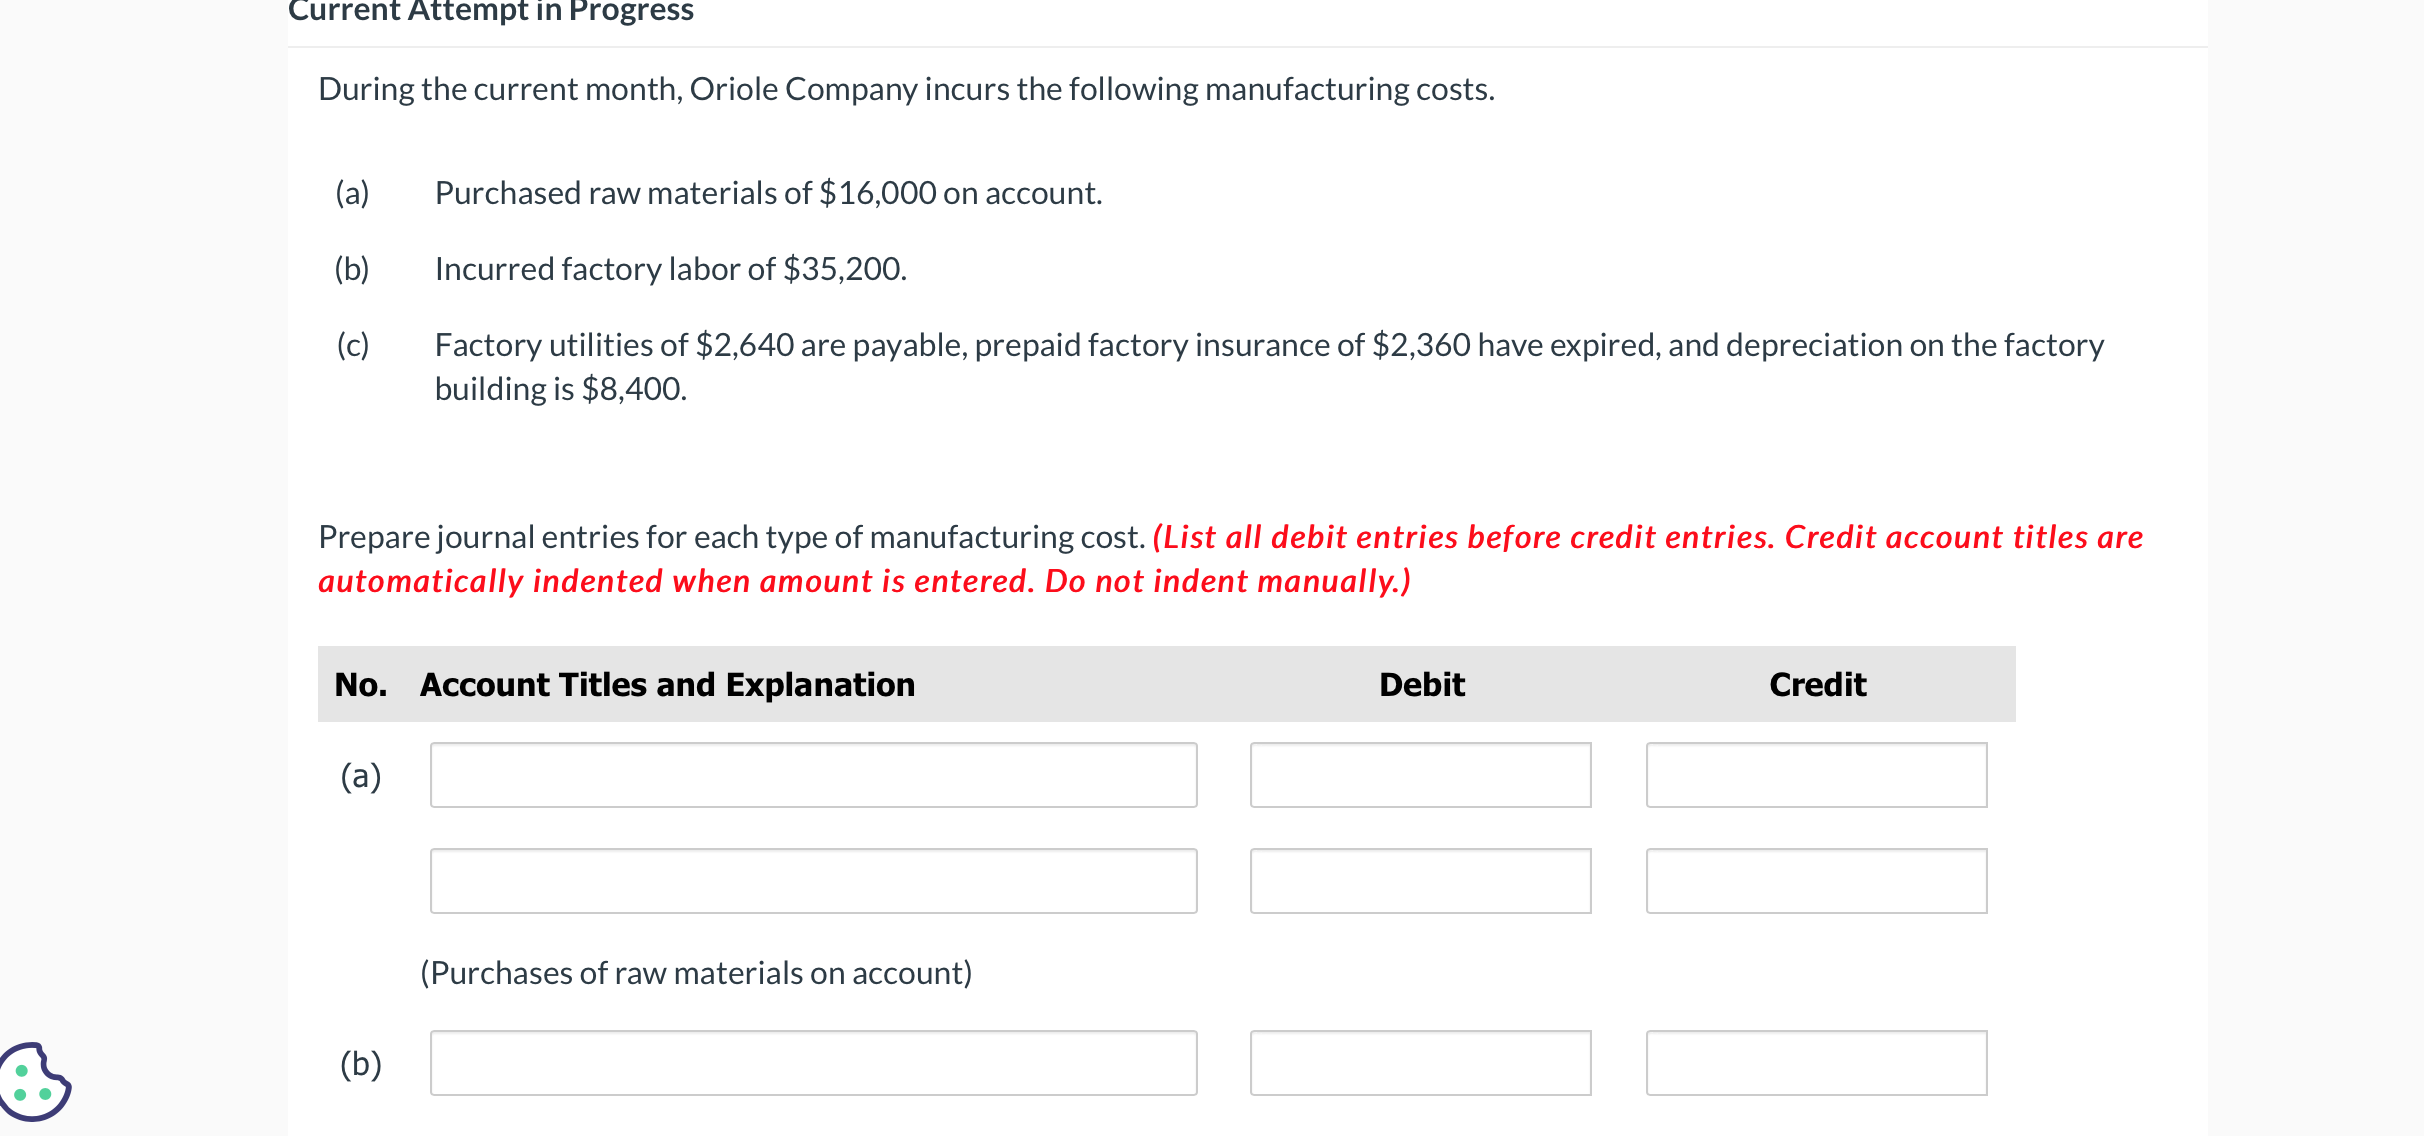Click the Debit field in the second row of (a)
The height and width of the screenshot is (1136, 2424).
[1420, 881]
